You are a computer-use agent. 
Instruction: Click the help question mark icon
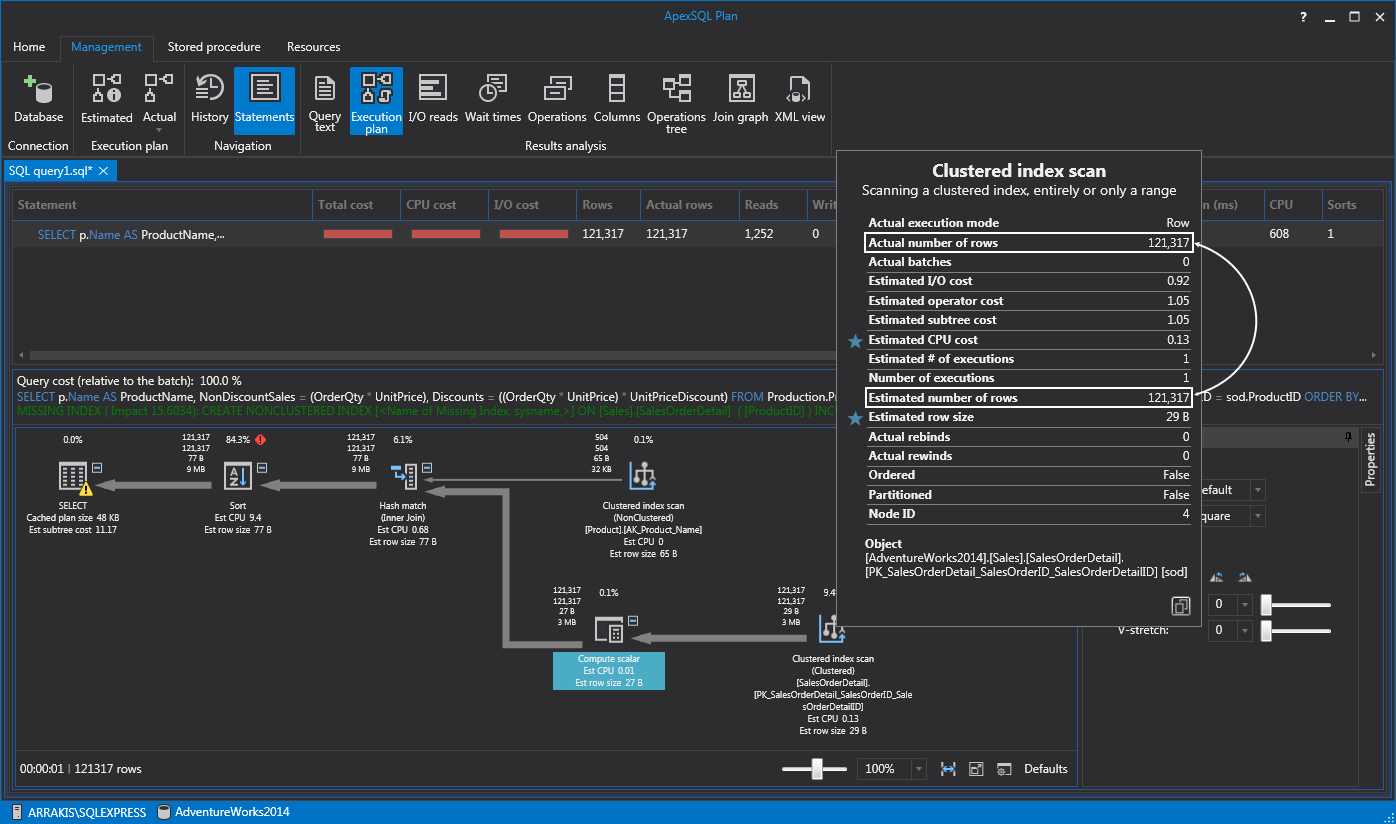[x=1303, y=17]
